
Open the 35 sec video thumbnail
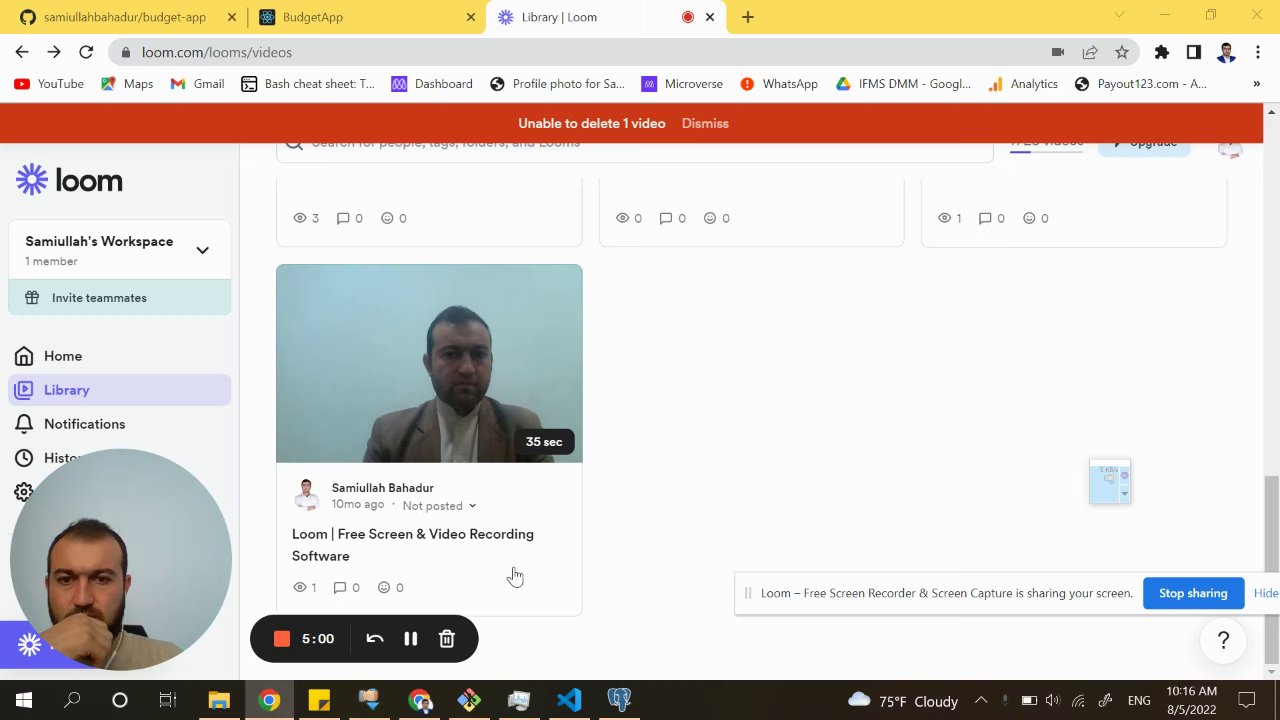pyautogui.click(x=429, y=363)
